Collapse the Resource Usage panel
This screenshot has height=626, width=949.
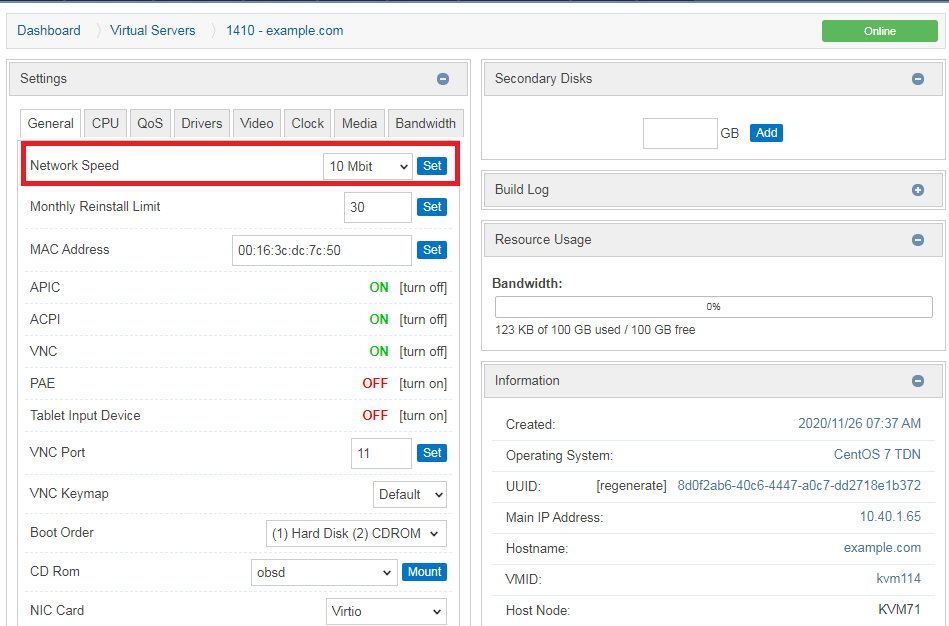pyautogui.click(x=918, y=240)
